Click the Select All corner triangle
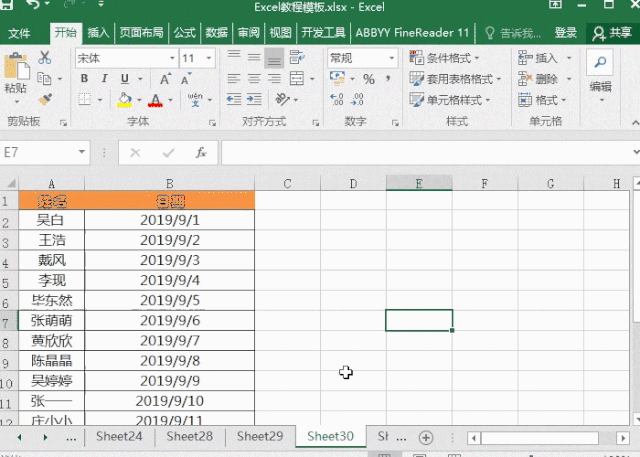The width and height of the screenshot is (640, 457). point(11,184)
